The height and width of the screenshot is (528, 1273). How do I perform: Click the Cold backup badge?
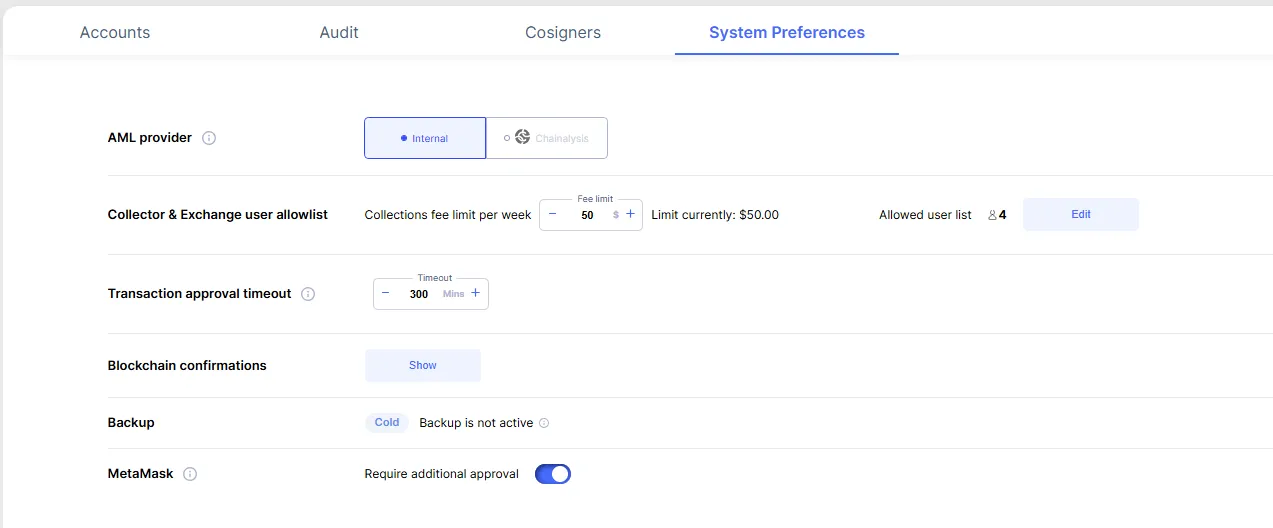[x=387, y=422]
